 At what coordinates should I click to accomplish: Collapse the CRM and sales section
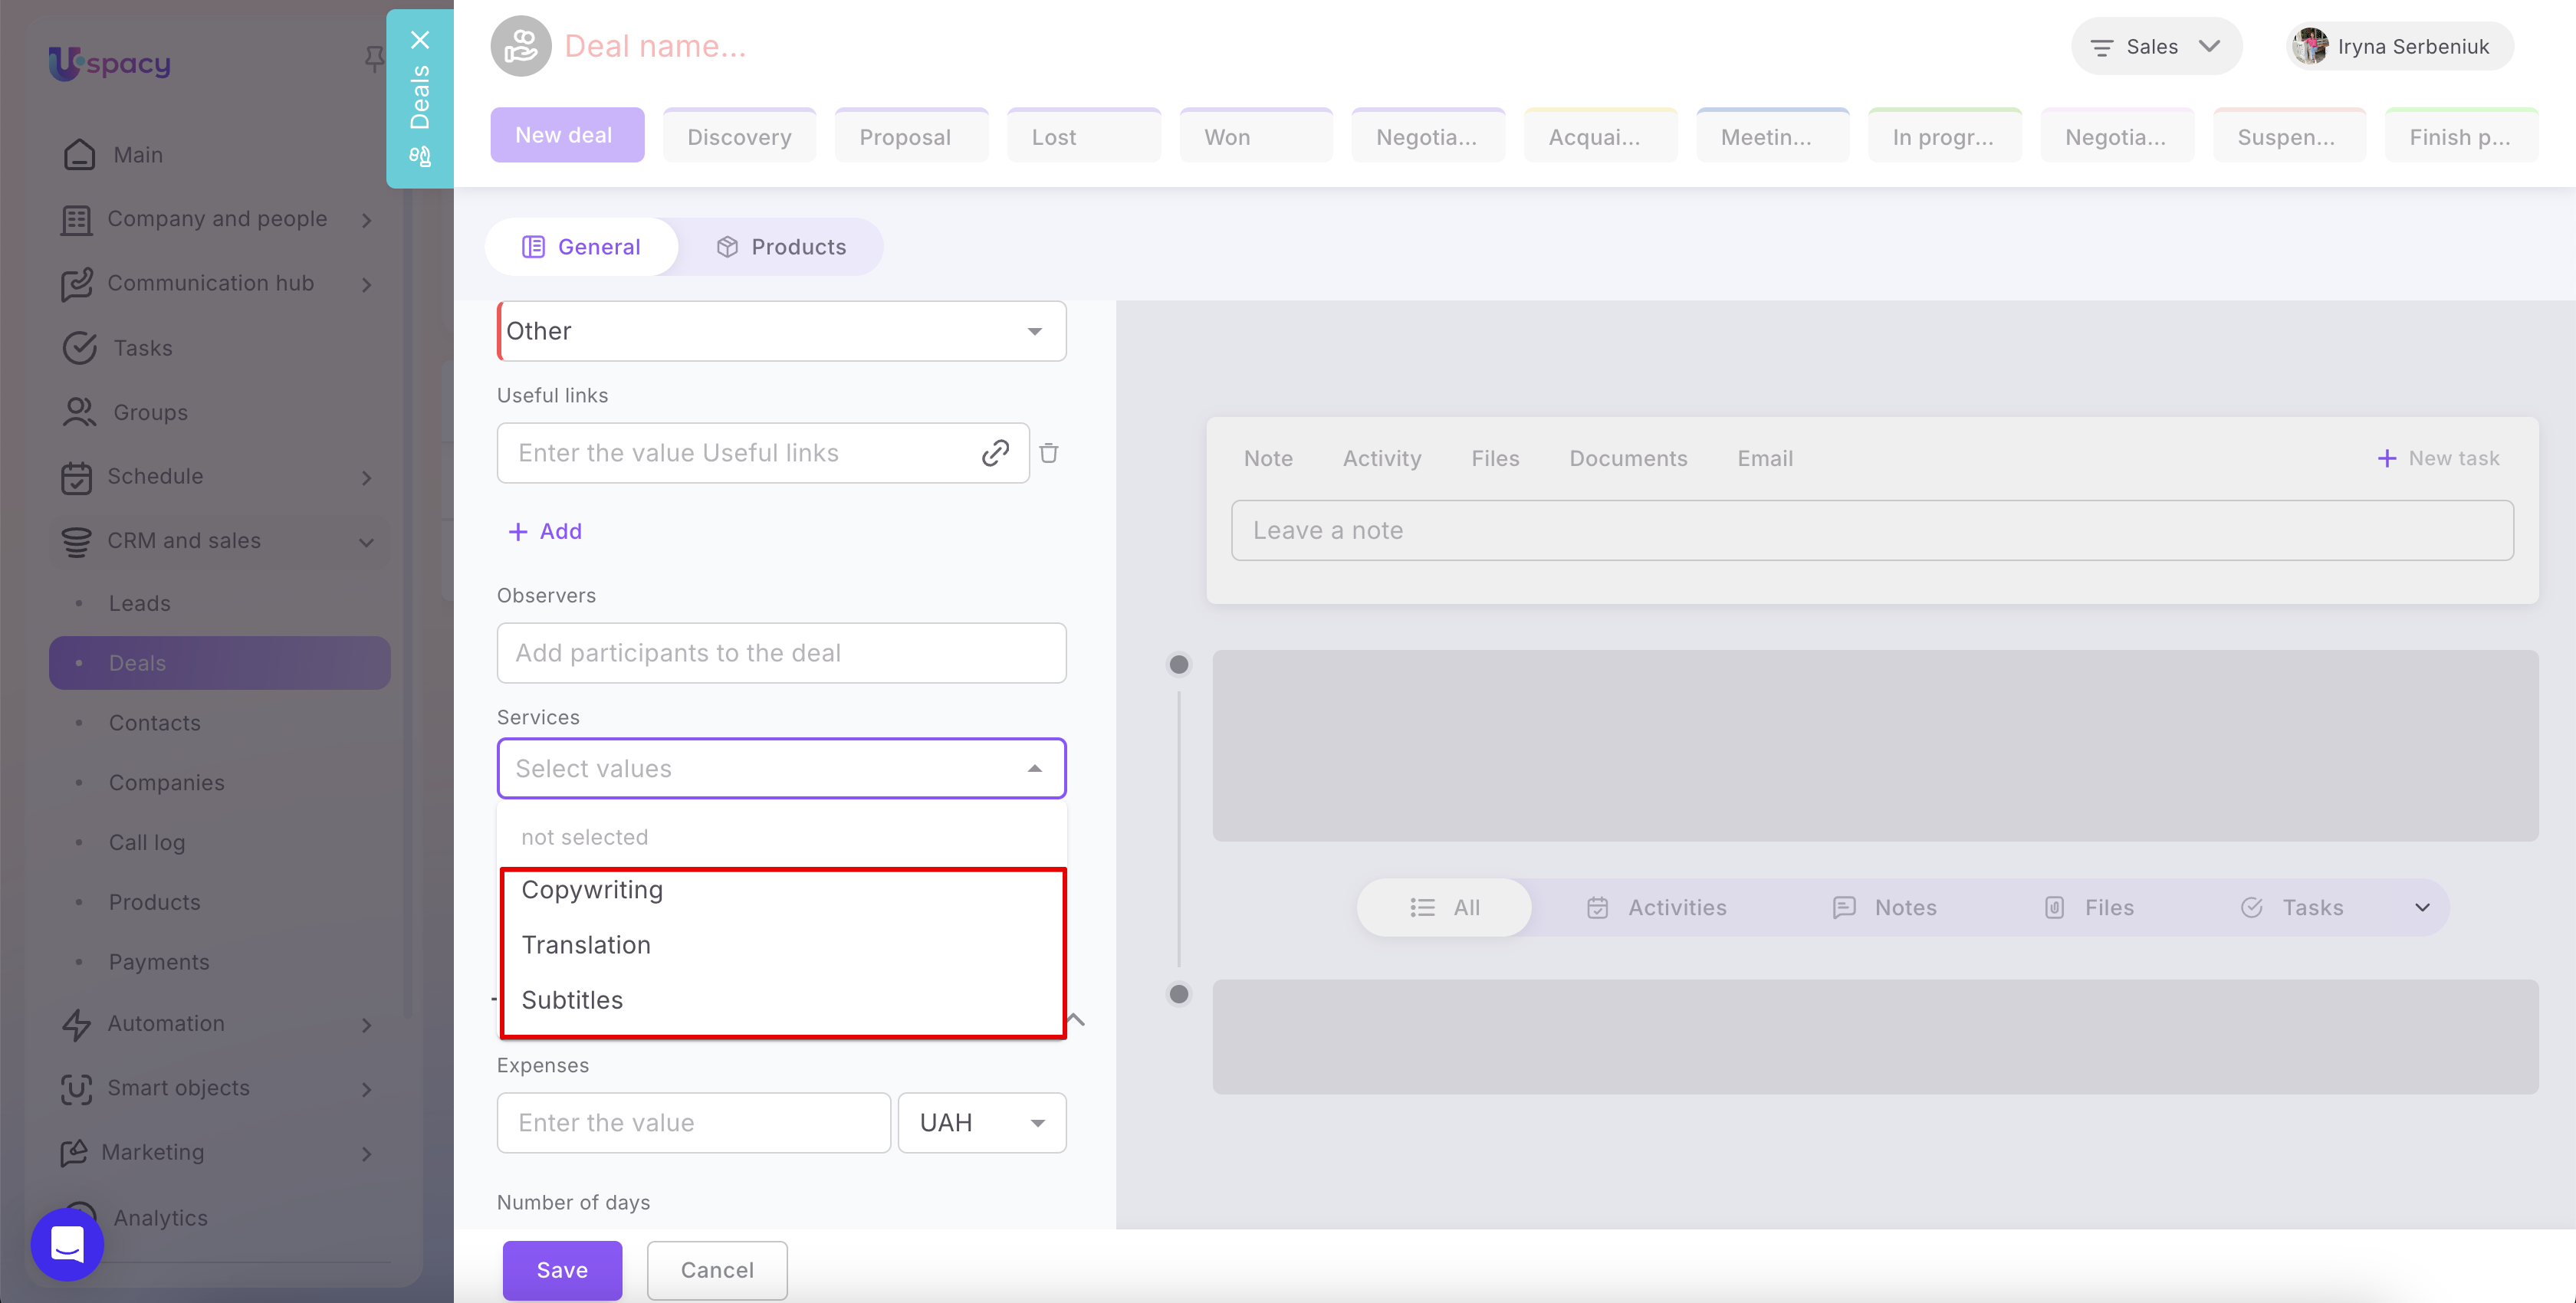coord(367,542)
